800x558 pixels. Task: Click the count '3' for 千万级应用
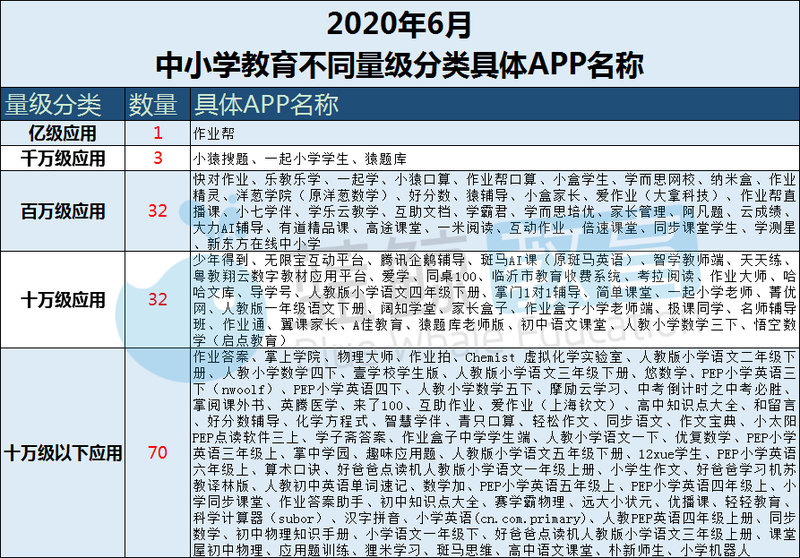coord(158,158)
